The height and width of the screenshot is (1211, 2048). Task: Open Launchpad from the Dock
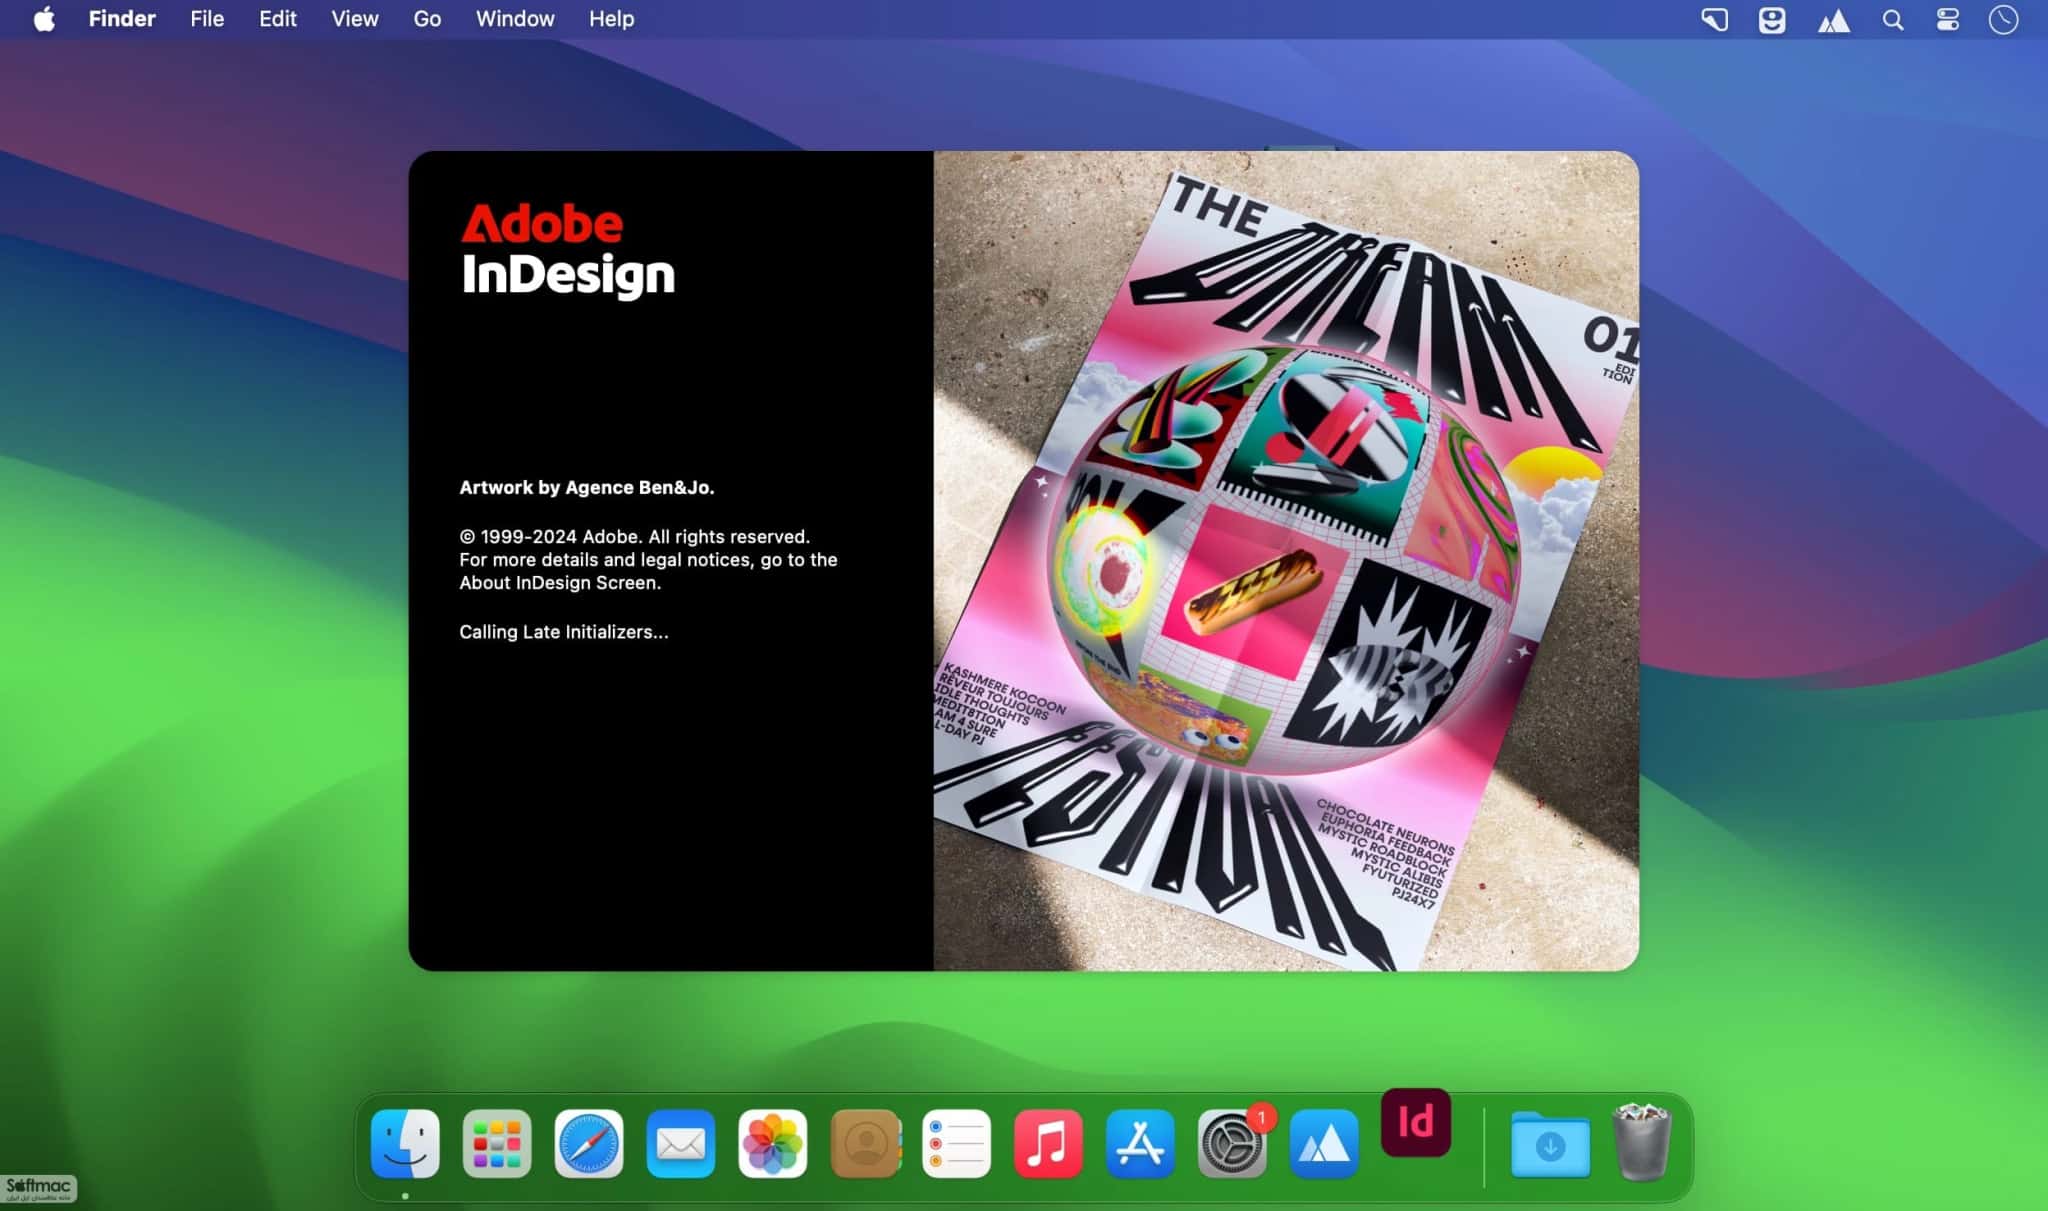click(497, 1143)
